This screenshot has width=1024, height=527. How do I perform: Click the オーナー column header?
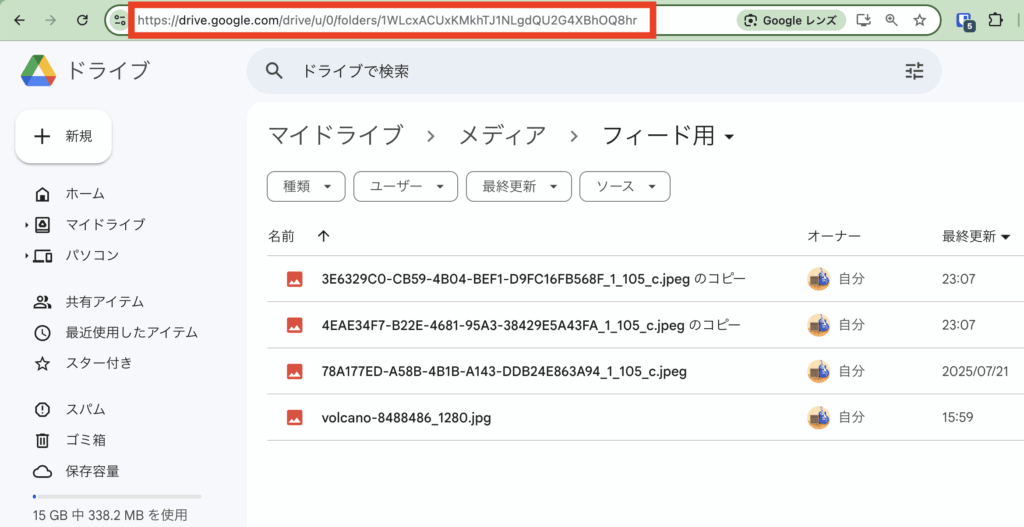pyautogui.click(x=834, y=236)
